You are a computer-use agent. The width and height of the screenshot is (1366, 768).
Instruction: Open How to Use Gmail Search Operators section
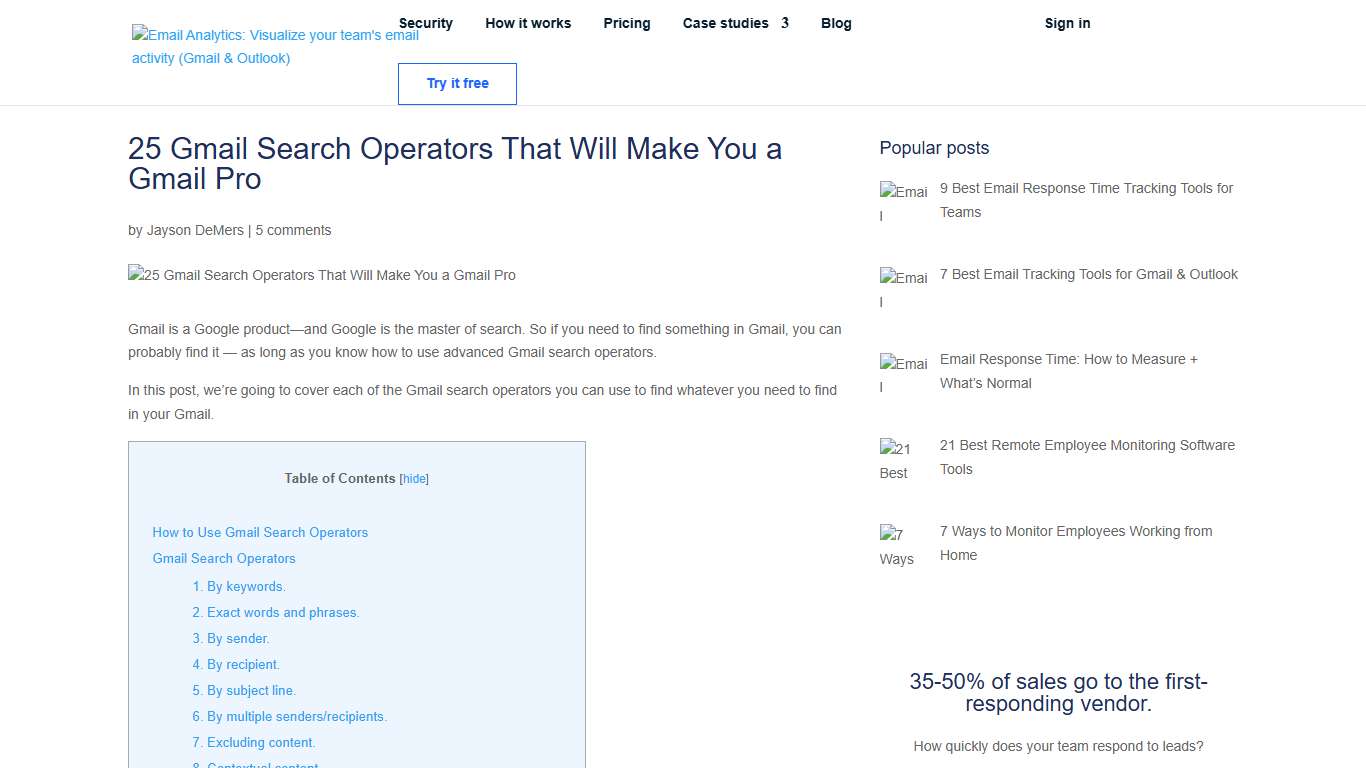coord(260,532)
